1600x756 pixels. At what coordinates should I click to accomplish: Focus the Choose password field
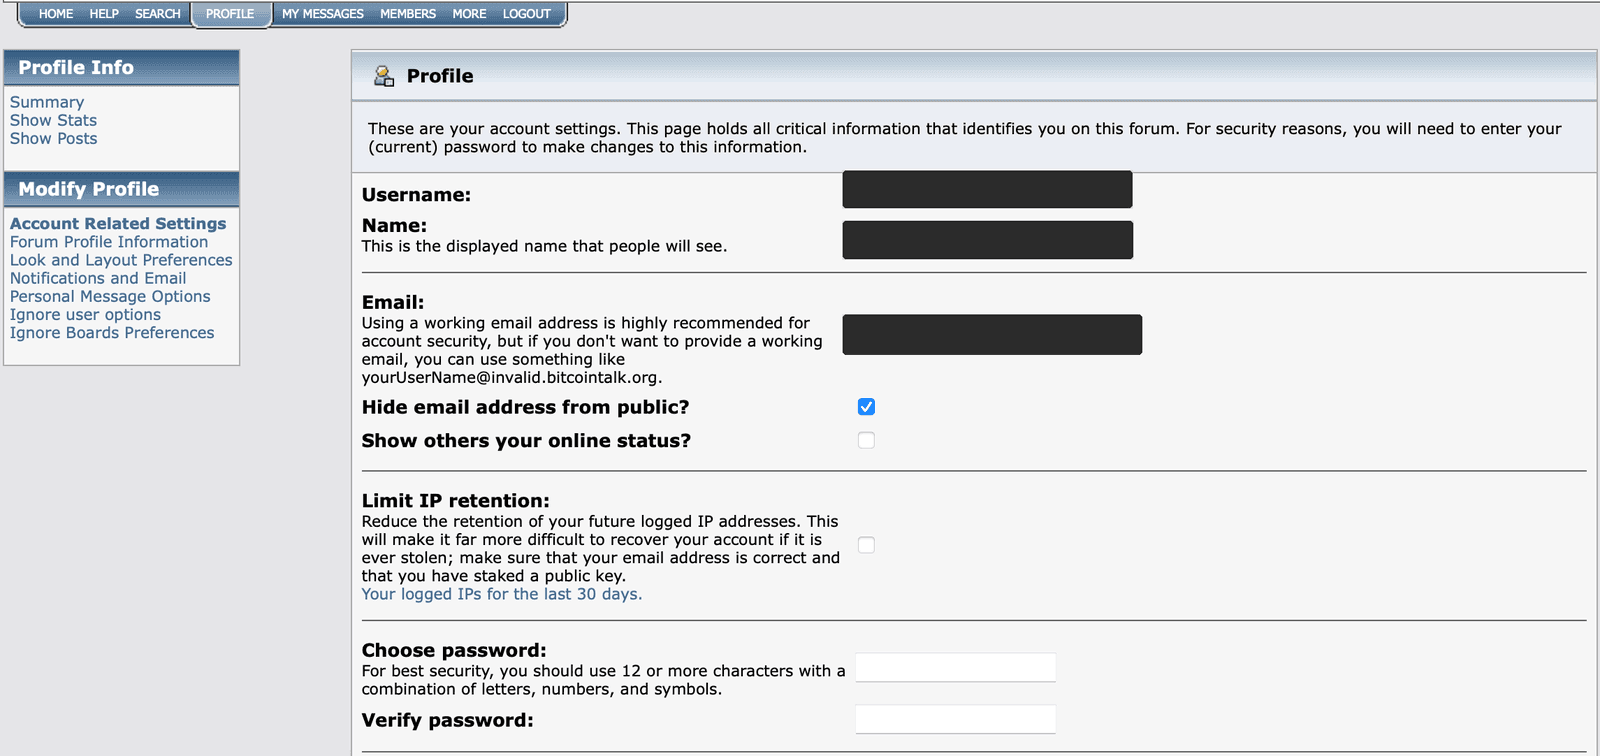click(x=956, y=668)
